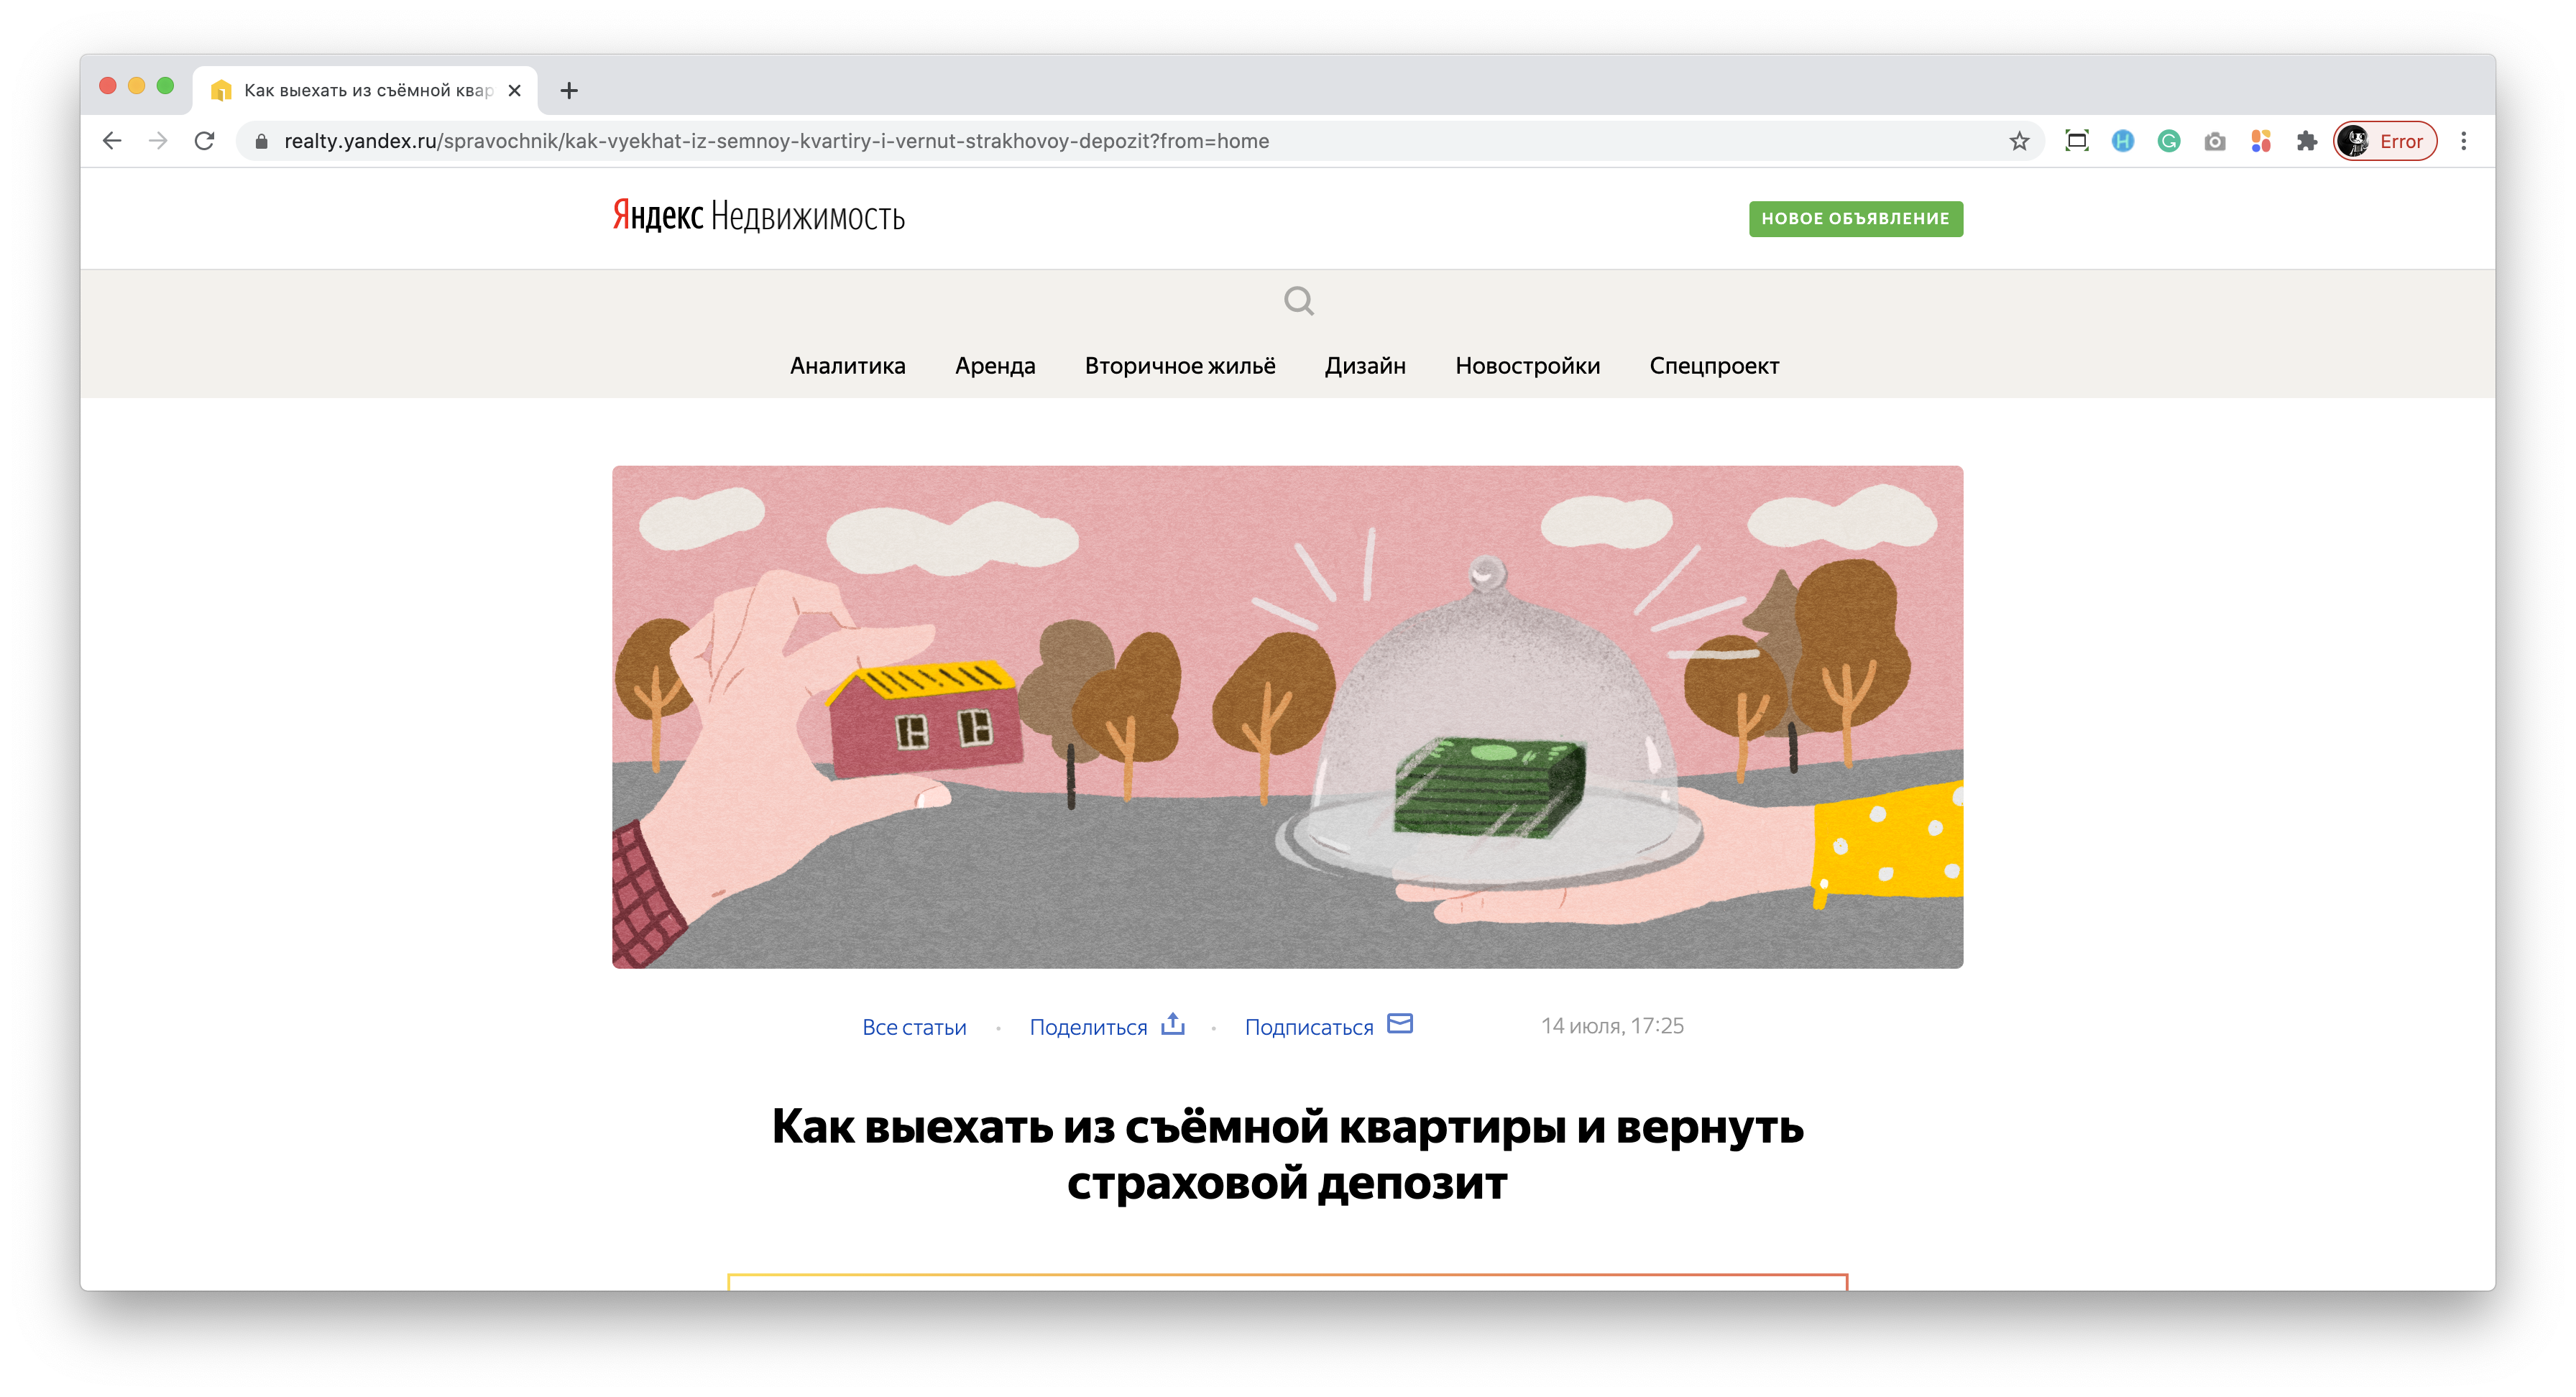Go back to previous page
The image size is (2576, 1397).
click(x=112, y=141)
